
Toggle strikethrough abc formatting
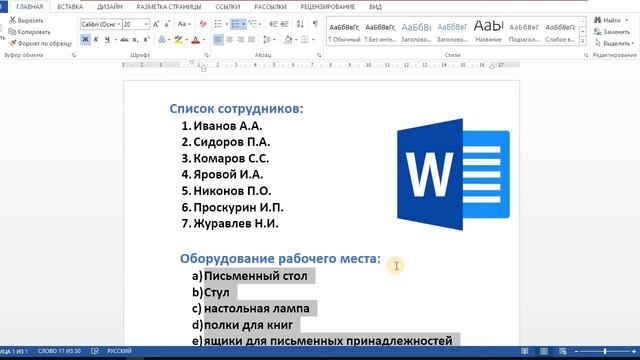click(x=124, y=40)
